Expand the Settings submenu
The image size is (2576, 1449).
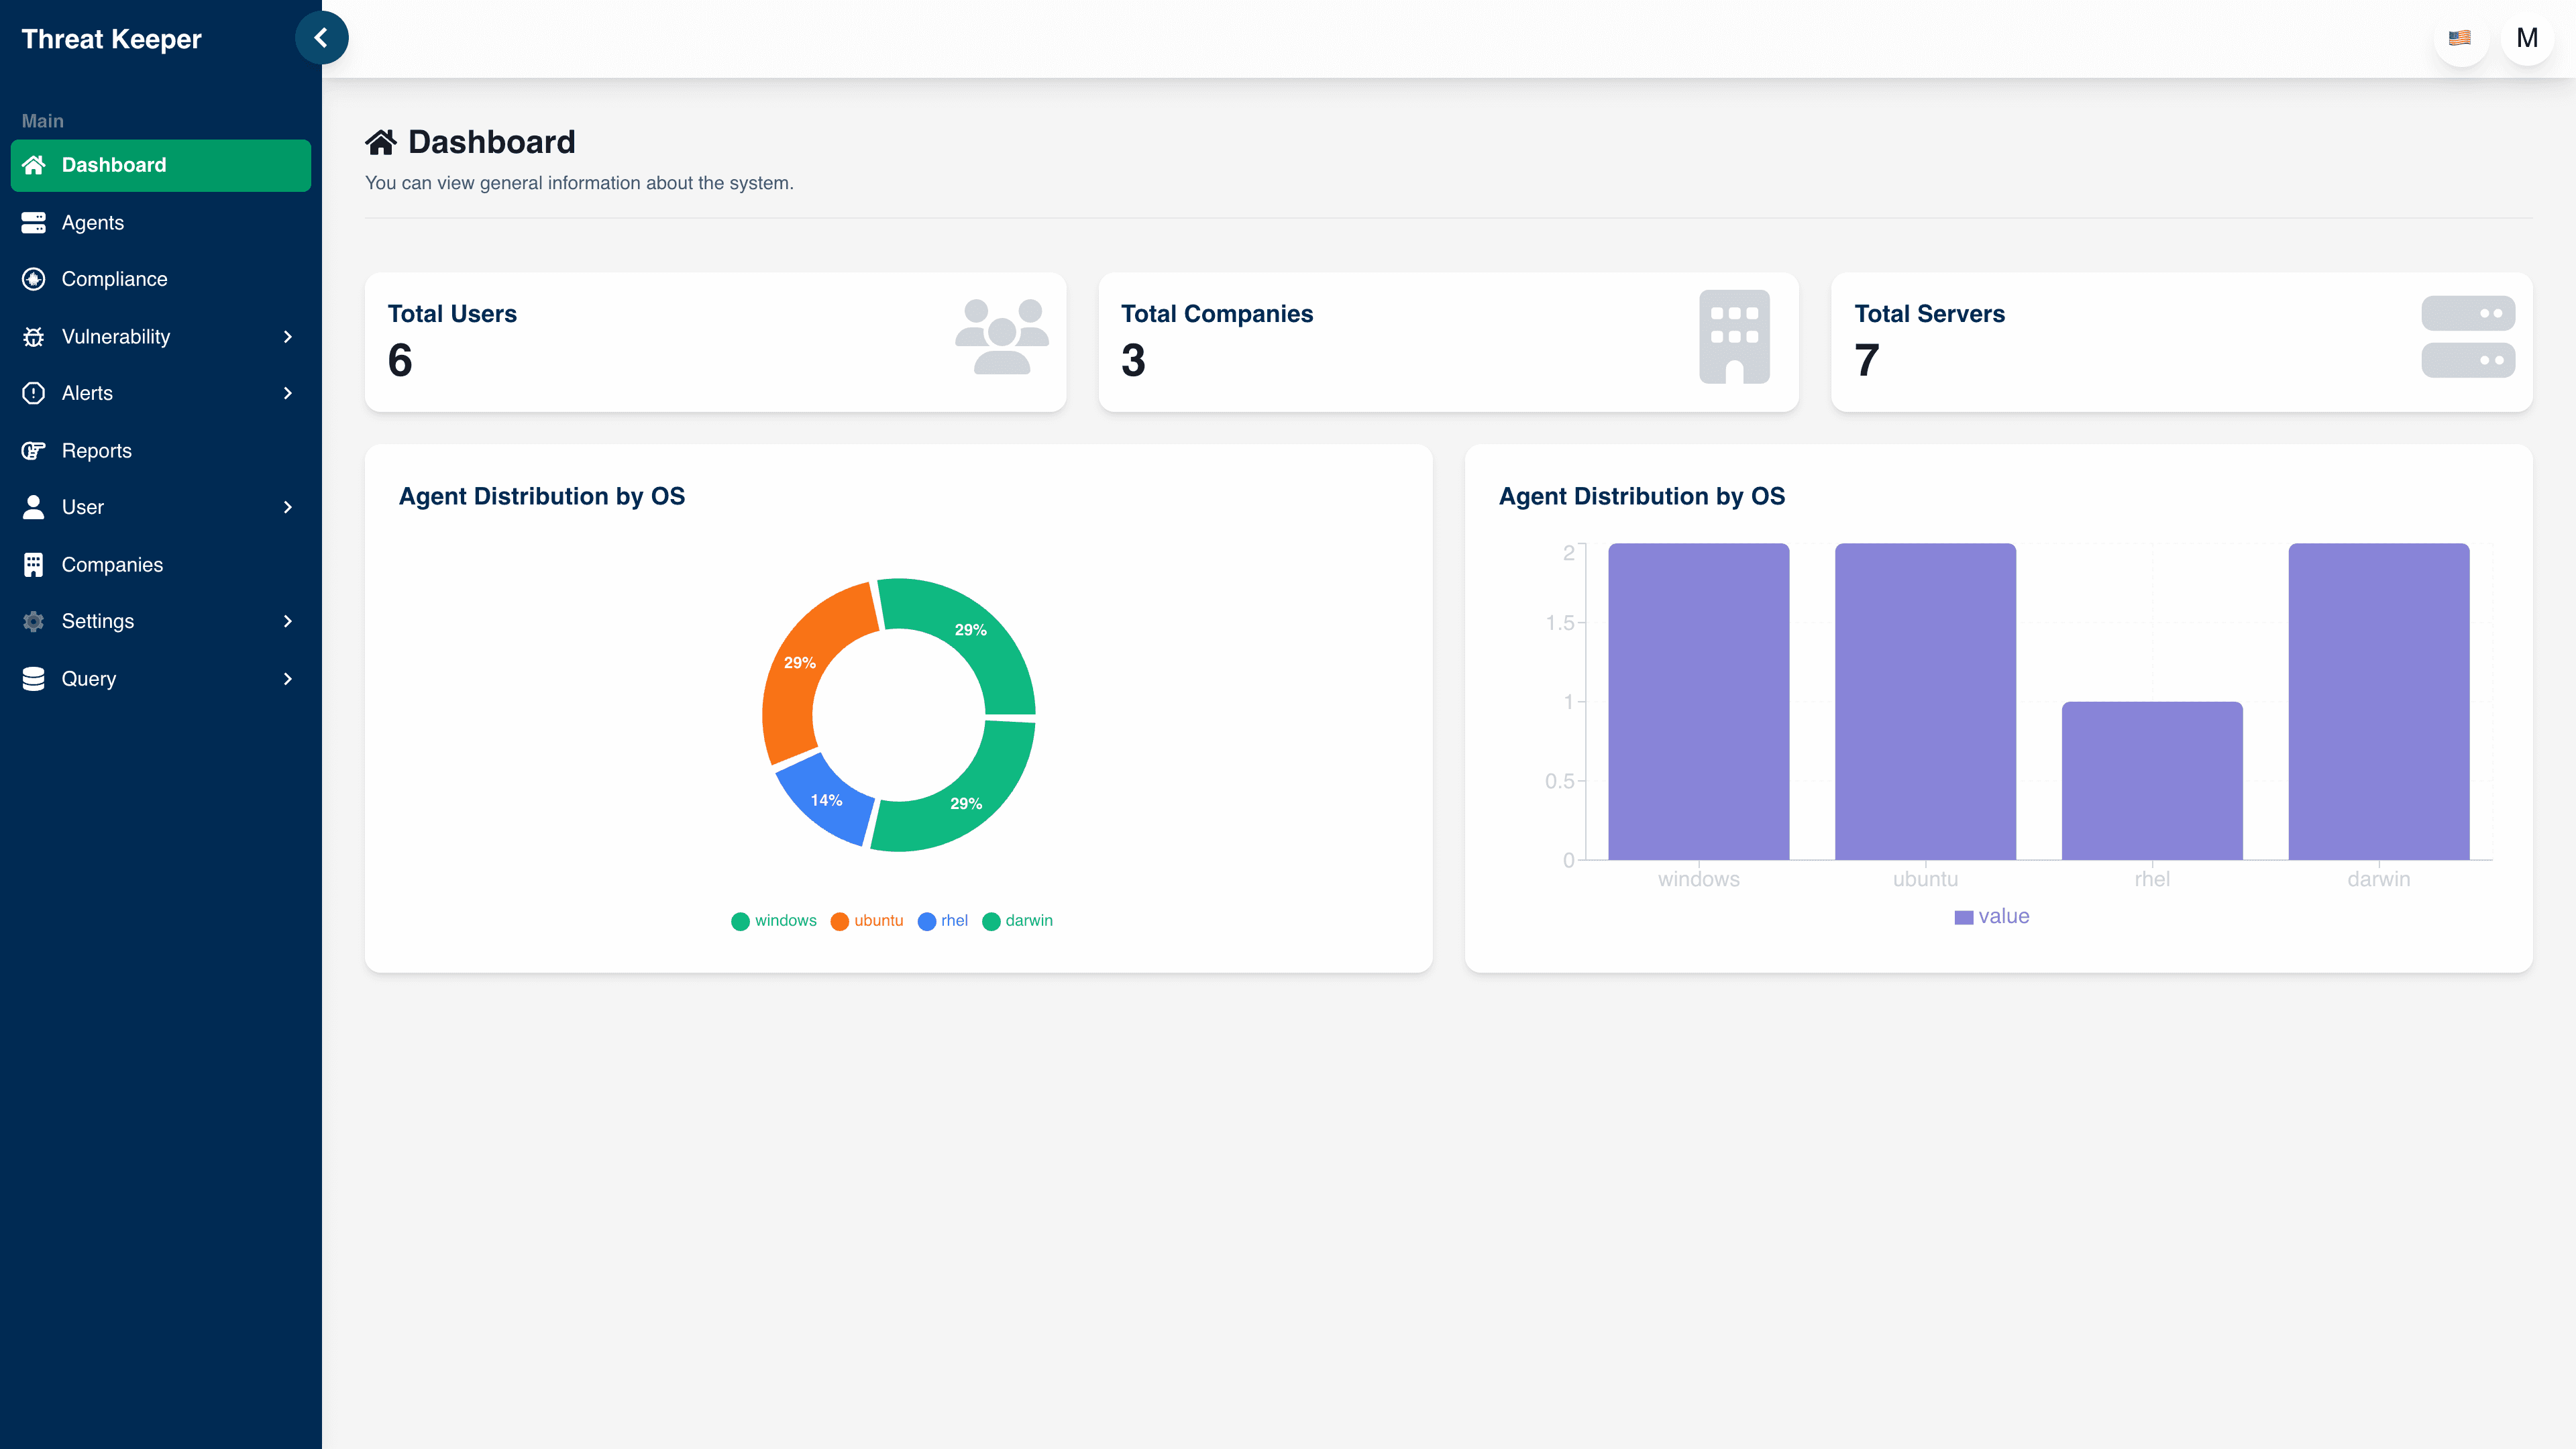(x=288, y=621)
